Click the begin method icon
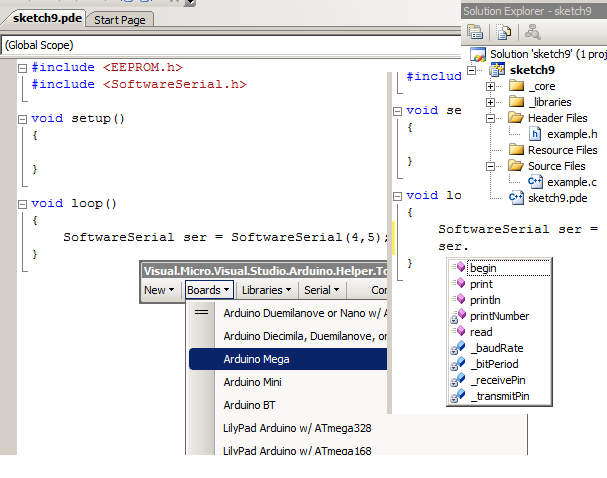The image size is (607, 478). click(459, 266)
